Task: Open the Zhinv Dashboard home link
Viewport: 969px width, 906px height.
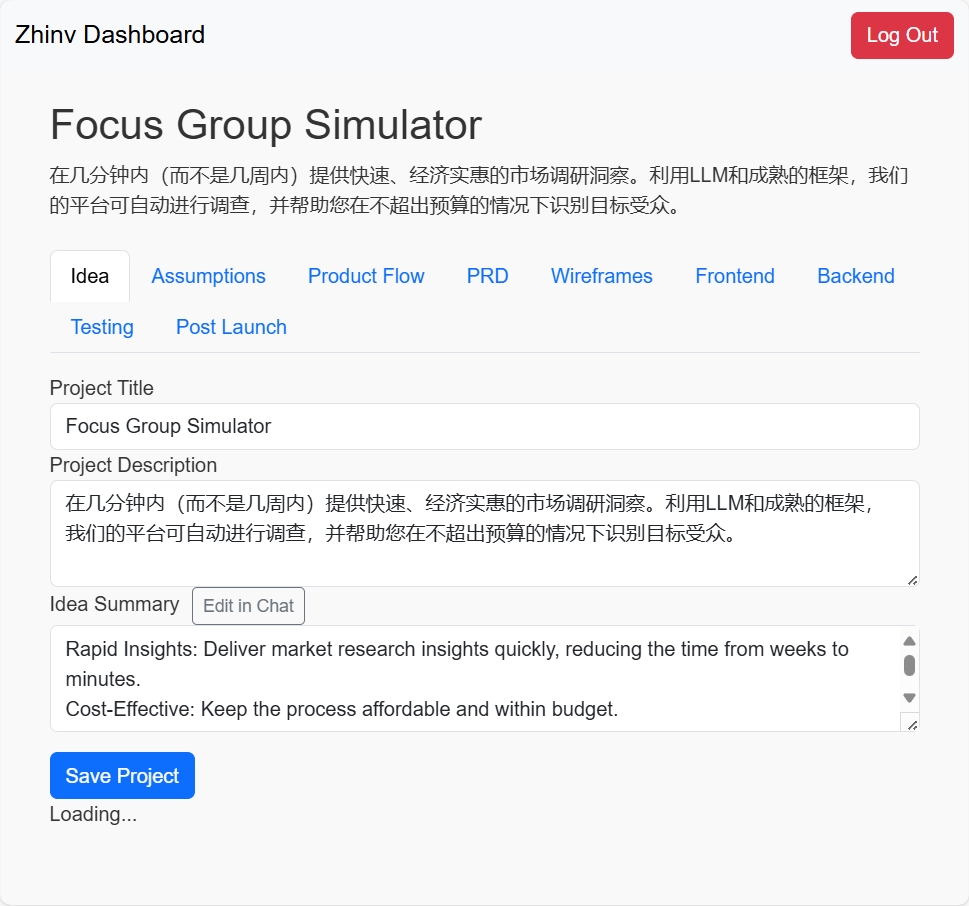Action: 110,35
